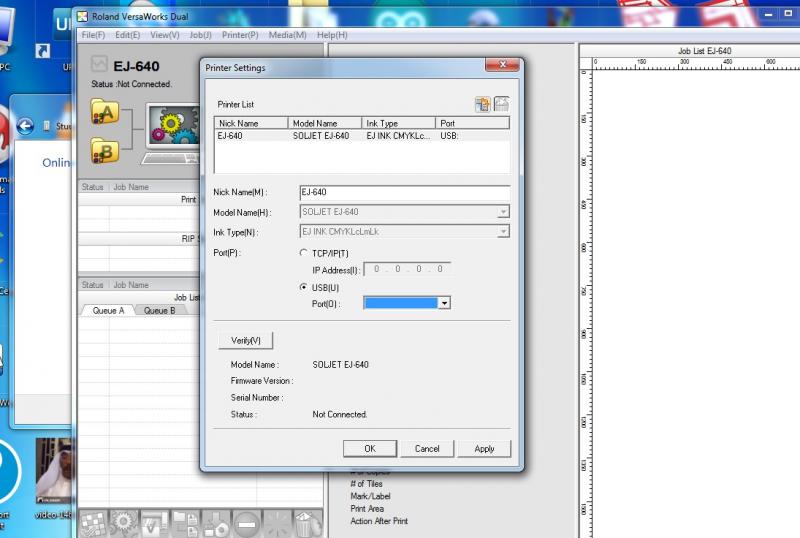
Task: Click the desktop shortcut arrow icon
Action: (43, 51)
